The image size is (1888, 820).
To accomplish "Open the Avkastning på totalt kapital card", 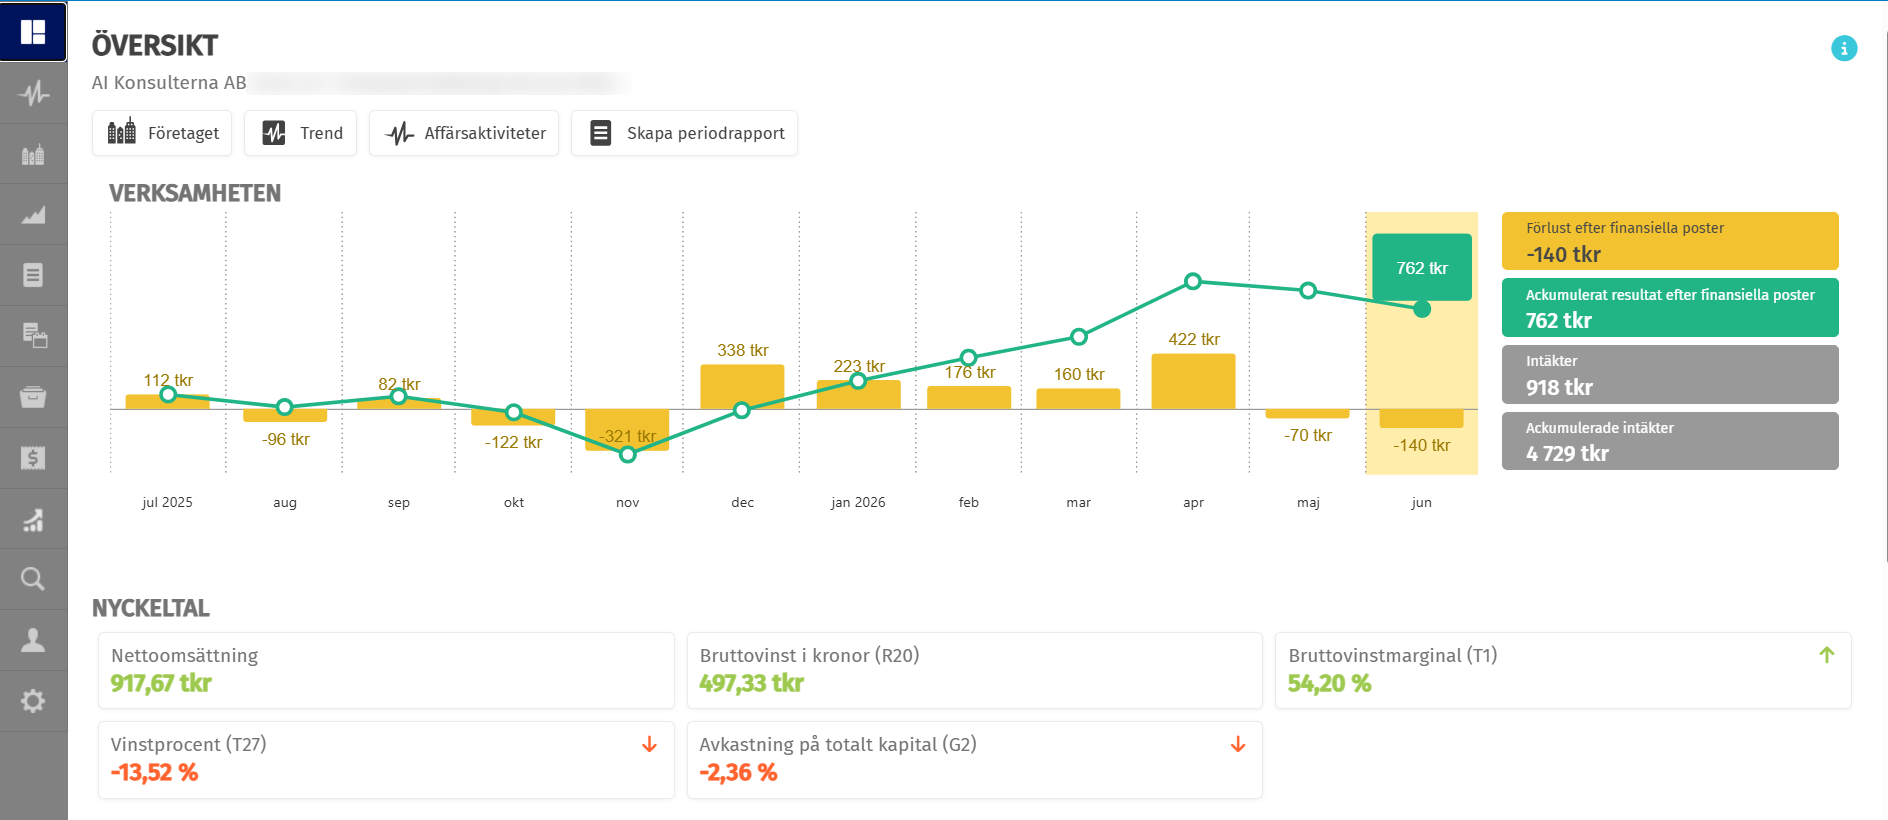I will pos(975,760).
